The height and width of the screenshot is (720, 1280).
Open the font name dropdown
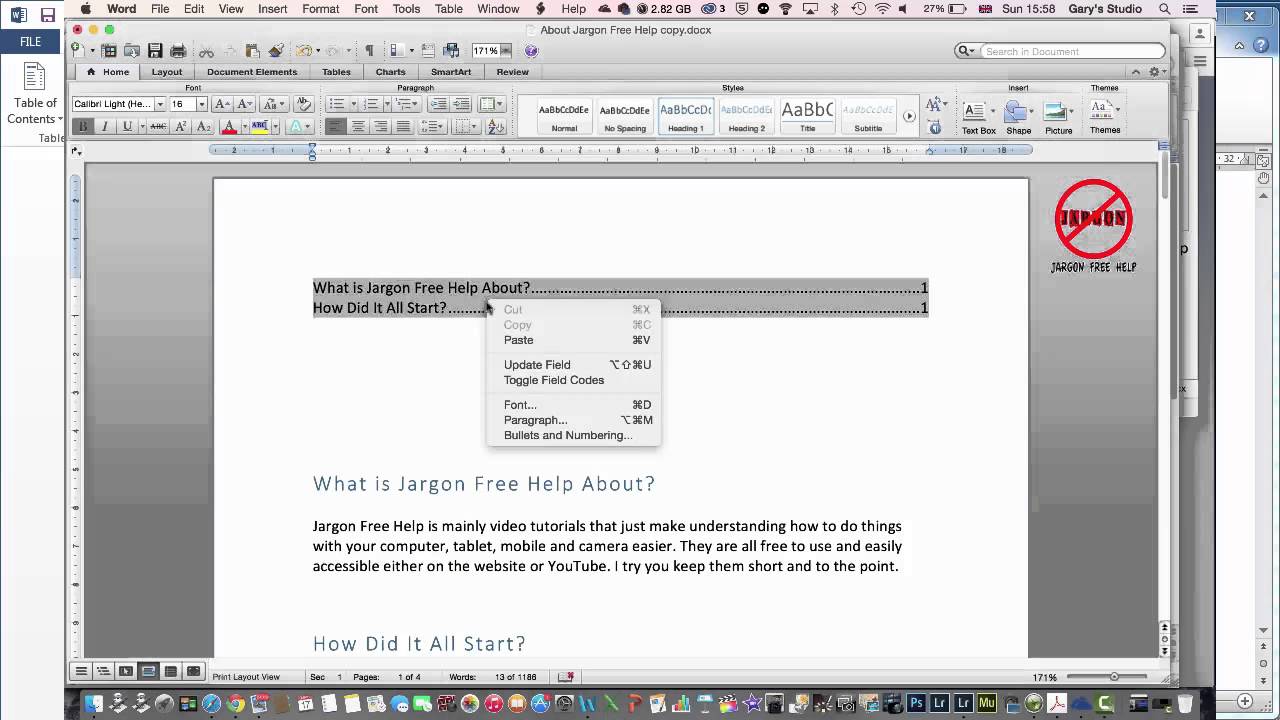coord(160,104)
